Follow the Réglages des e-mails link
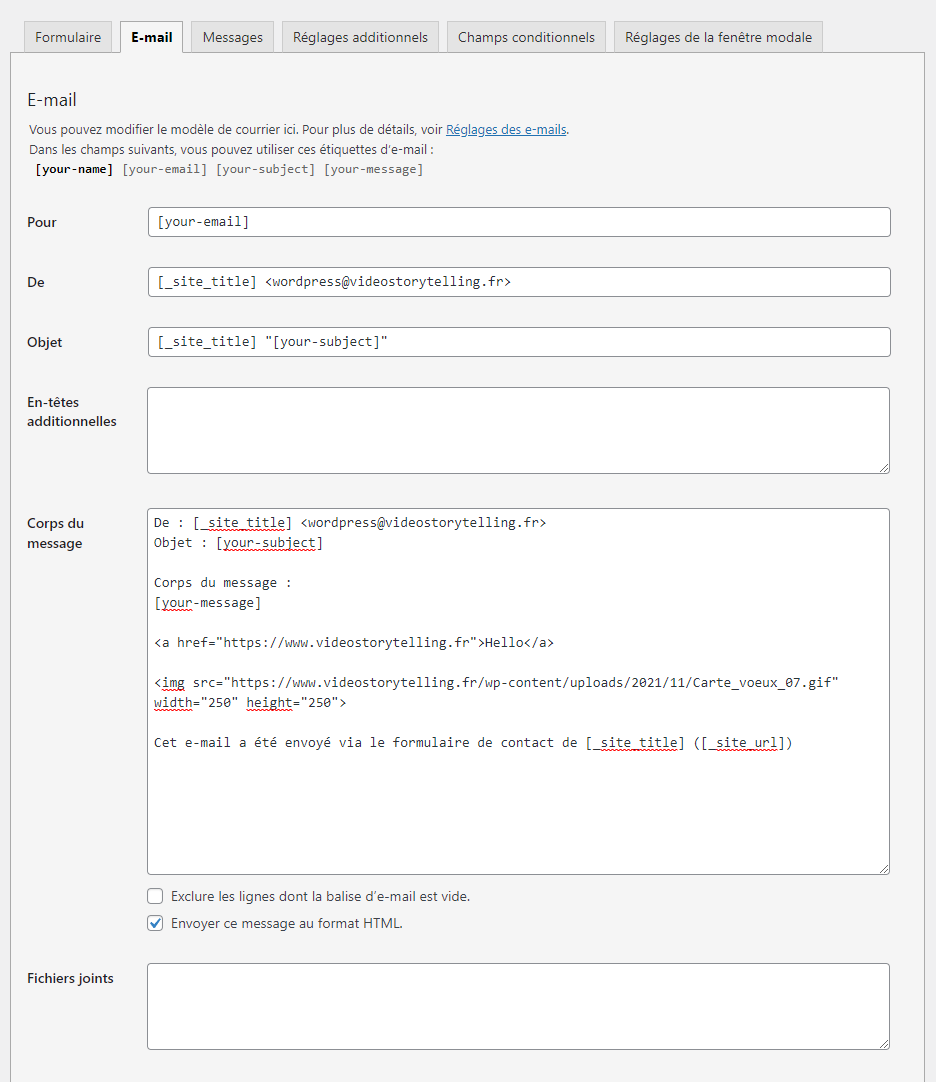 [x=506, y=130]
